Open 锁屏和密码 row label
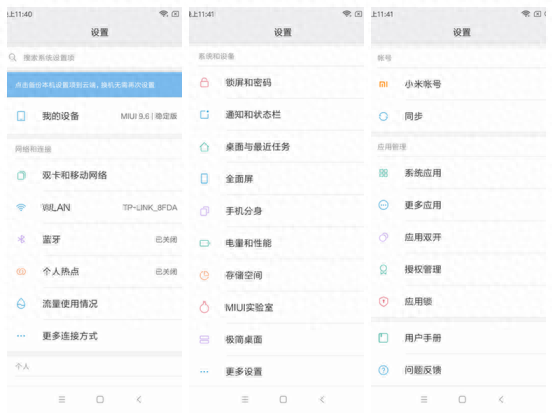553x420 pixels. (248, 83)
